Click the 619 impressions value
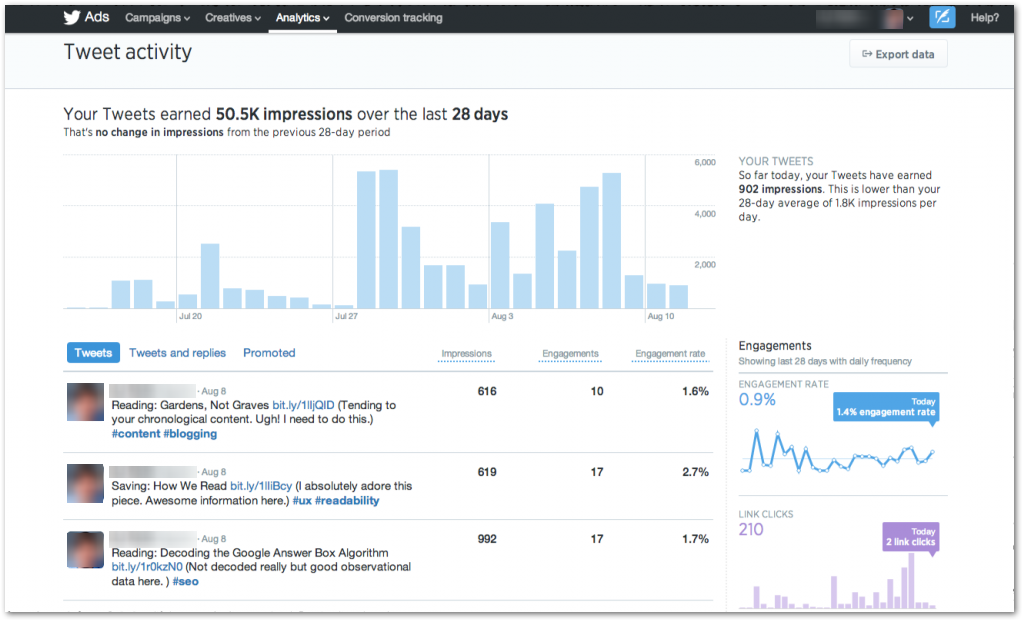The height and width of the screenshot is (621, 1023). coord(487,472)
